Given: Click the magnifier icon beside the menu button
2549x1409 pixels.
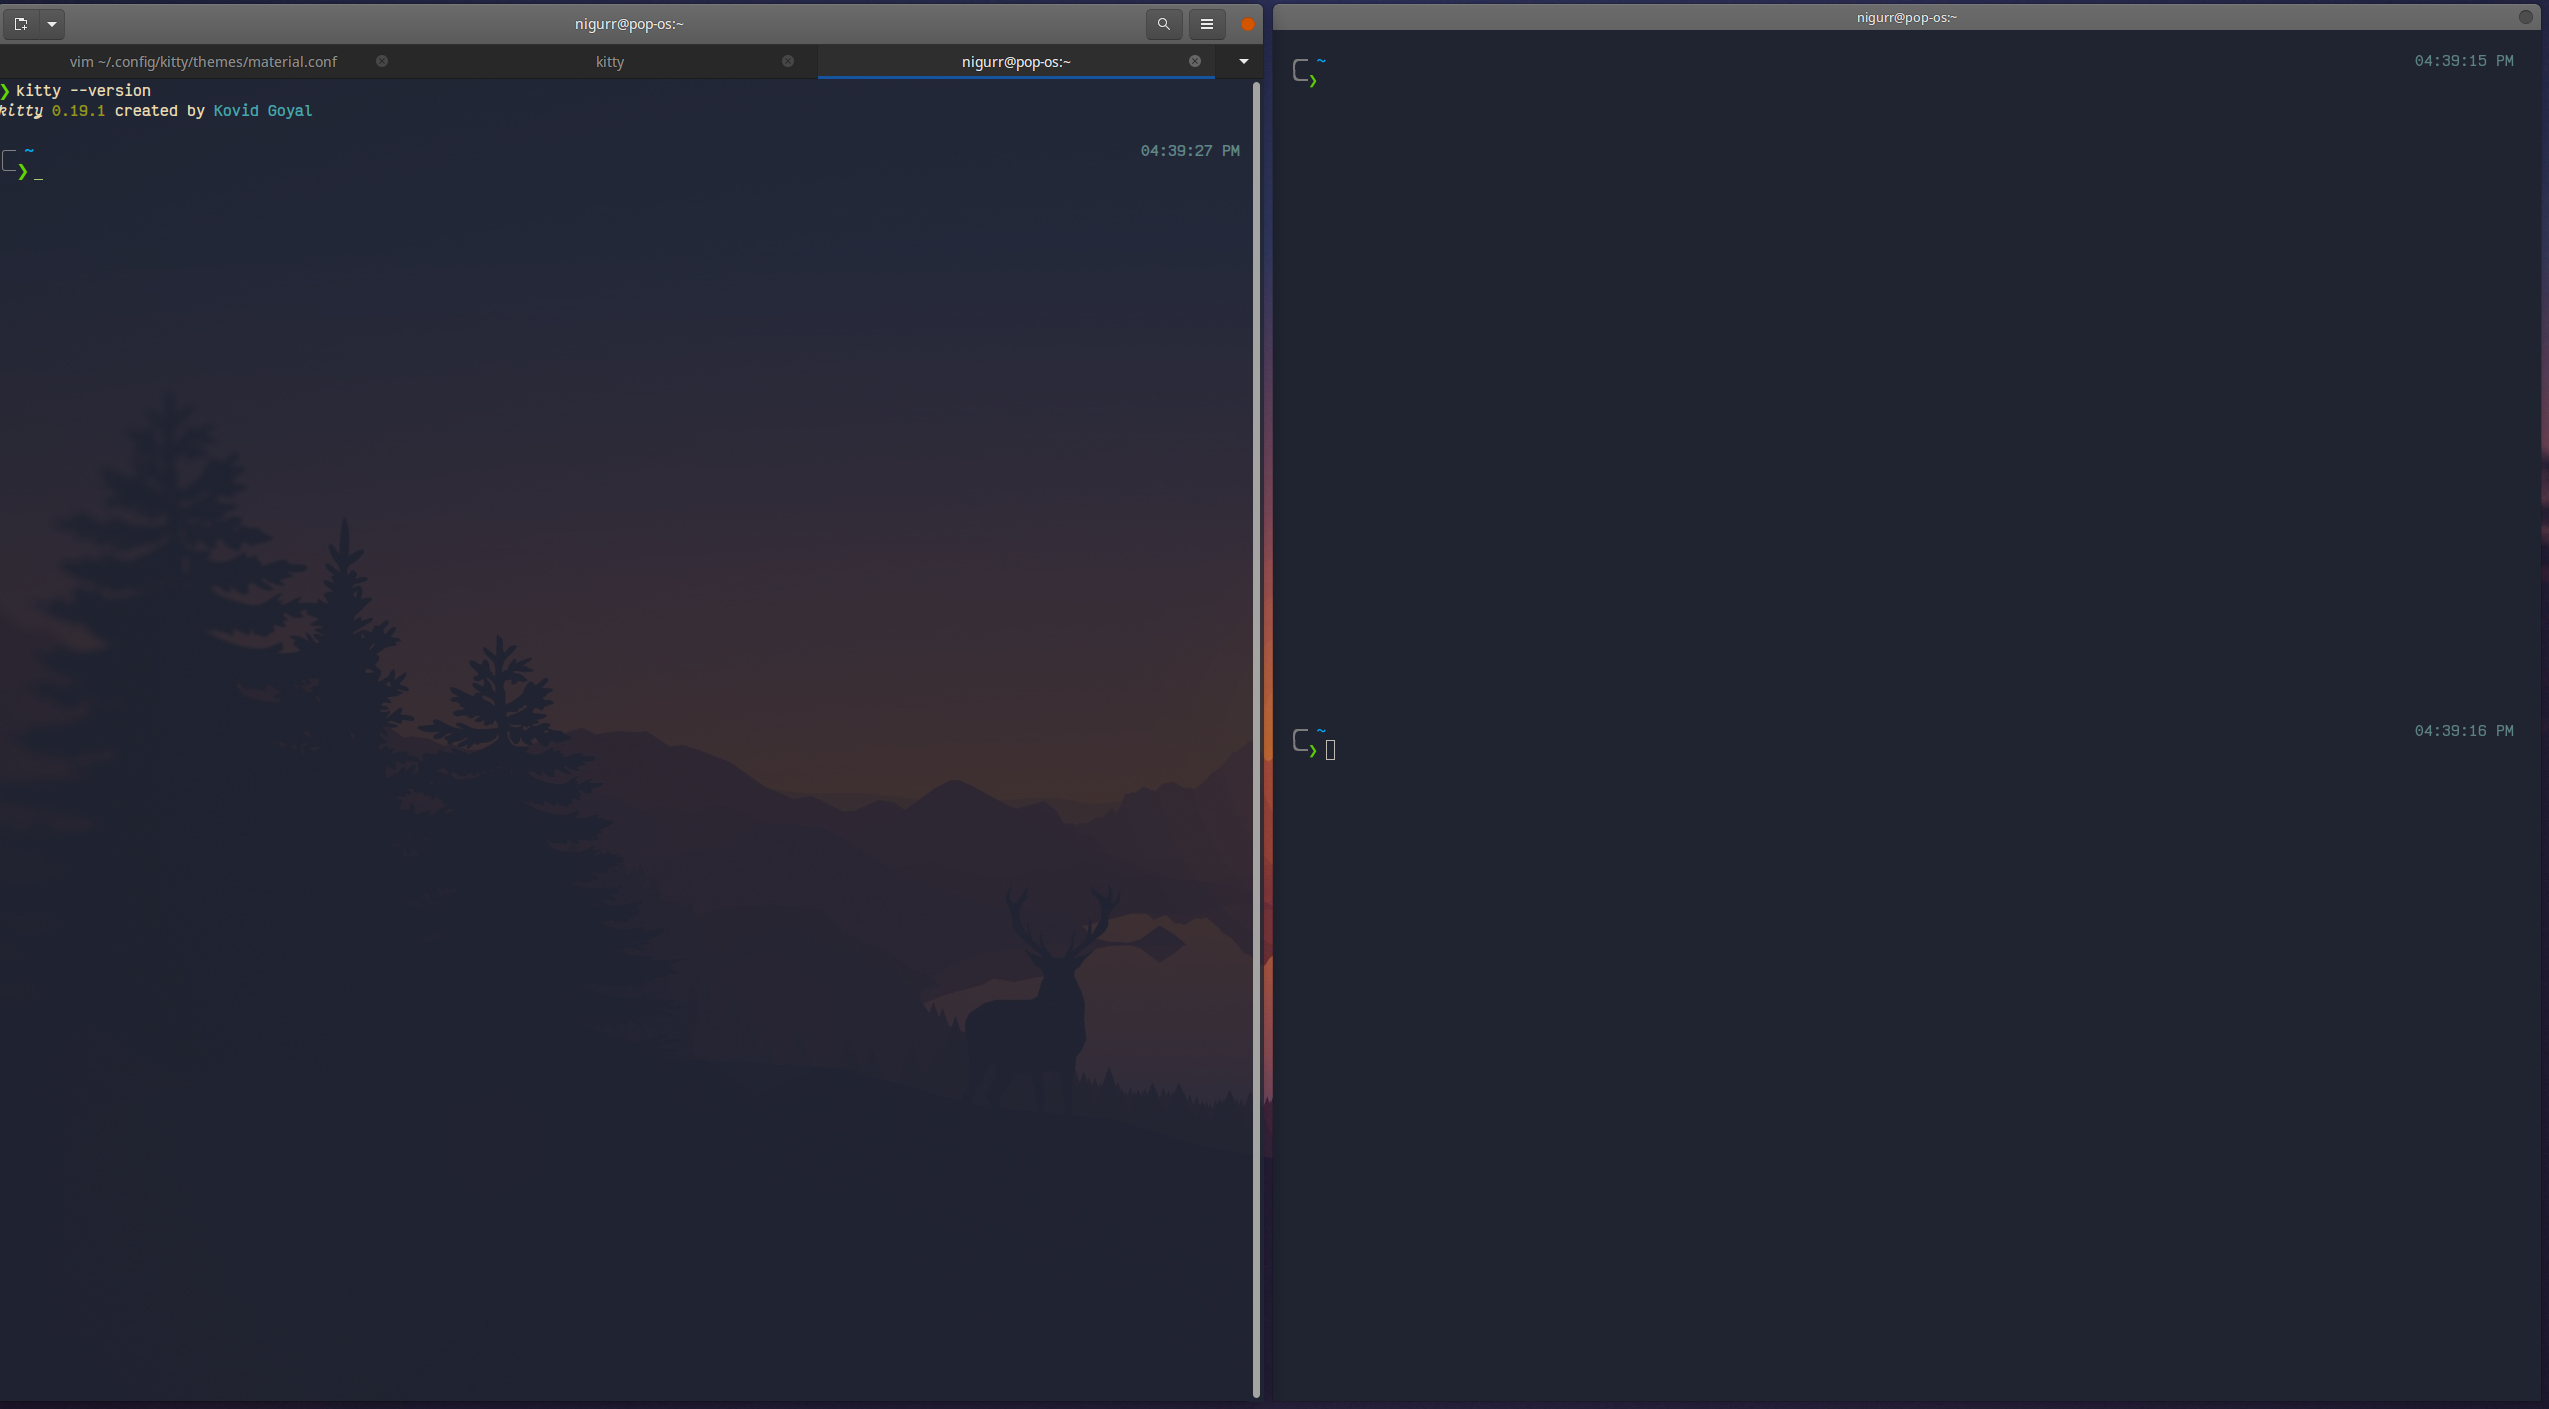Looking at the screenshot, I should (x=1163, y=24).
